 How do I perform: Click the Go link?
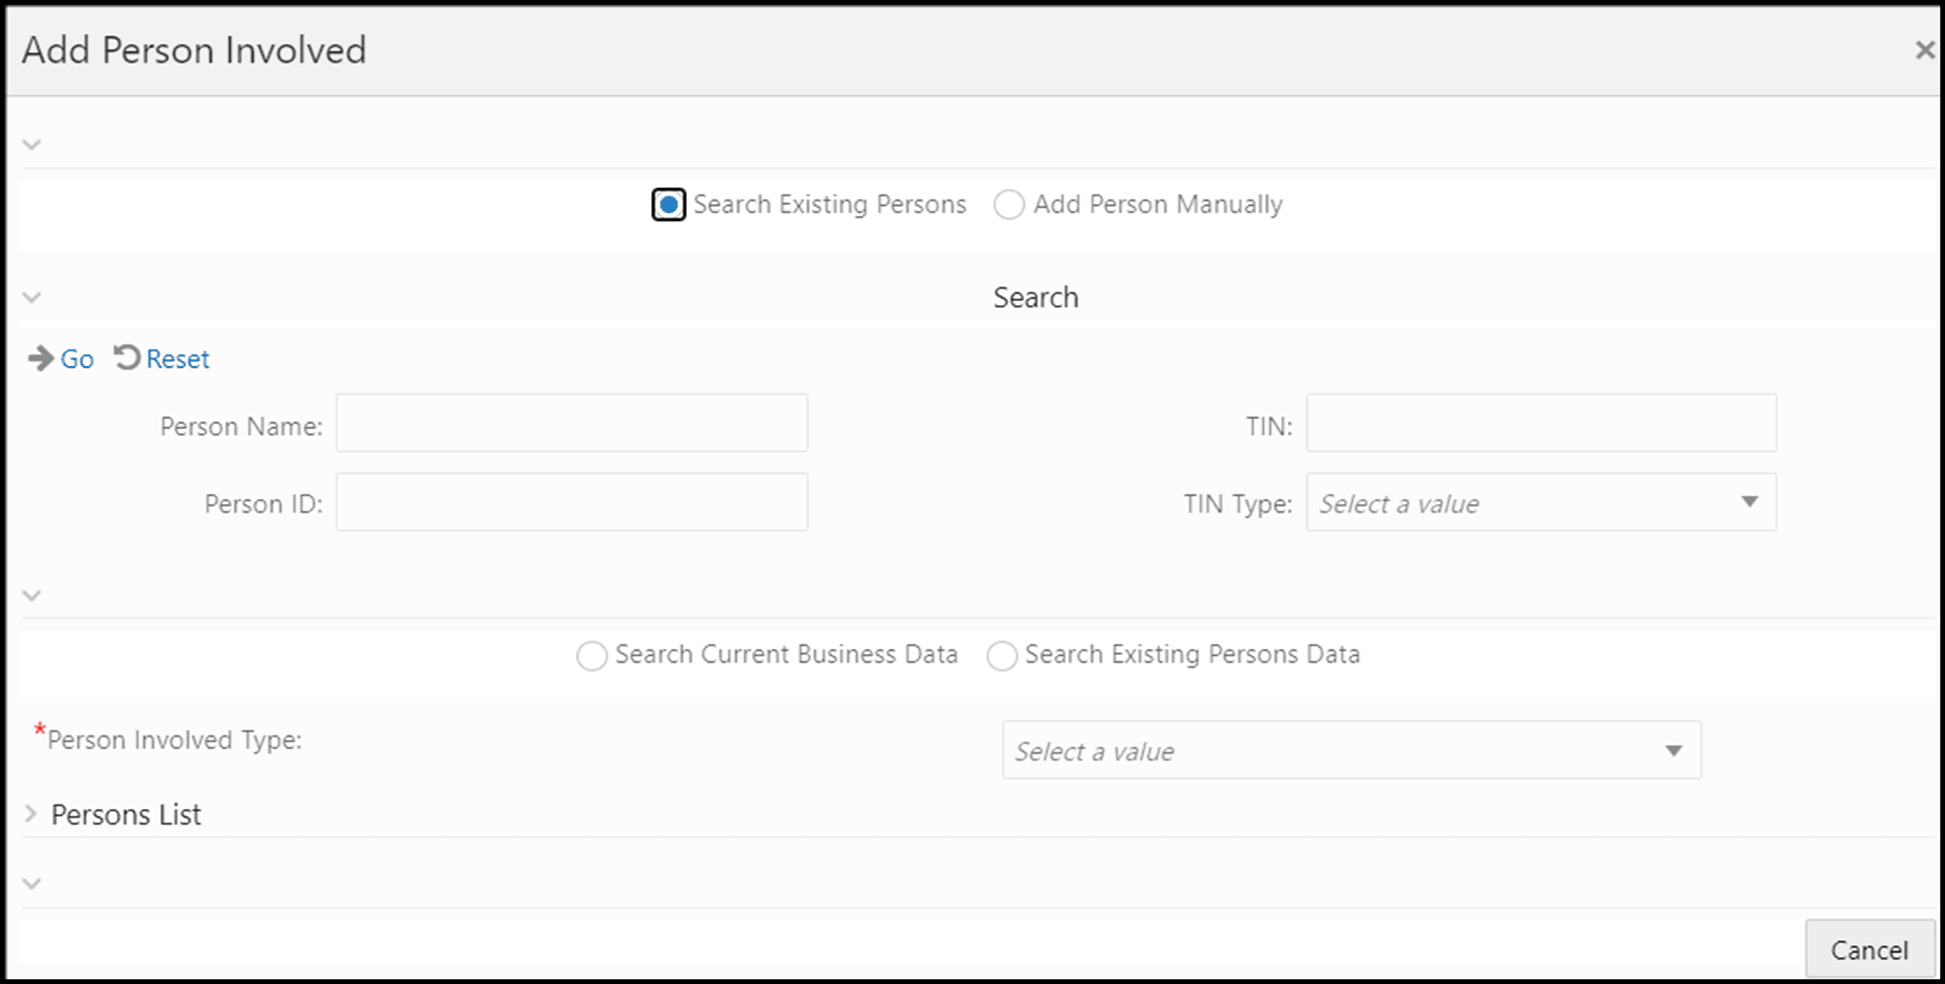76,358
